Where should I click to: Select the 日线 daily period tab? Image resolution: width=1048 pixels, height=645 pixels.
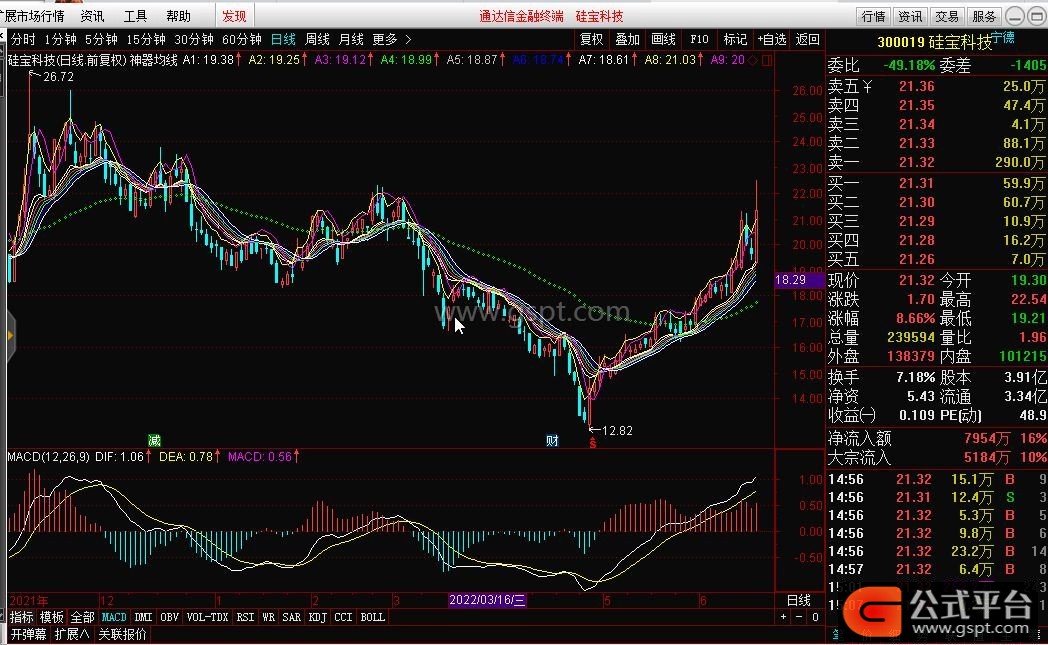[283, 39]
